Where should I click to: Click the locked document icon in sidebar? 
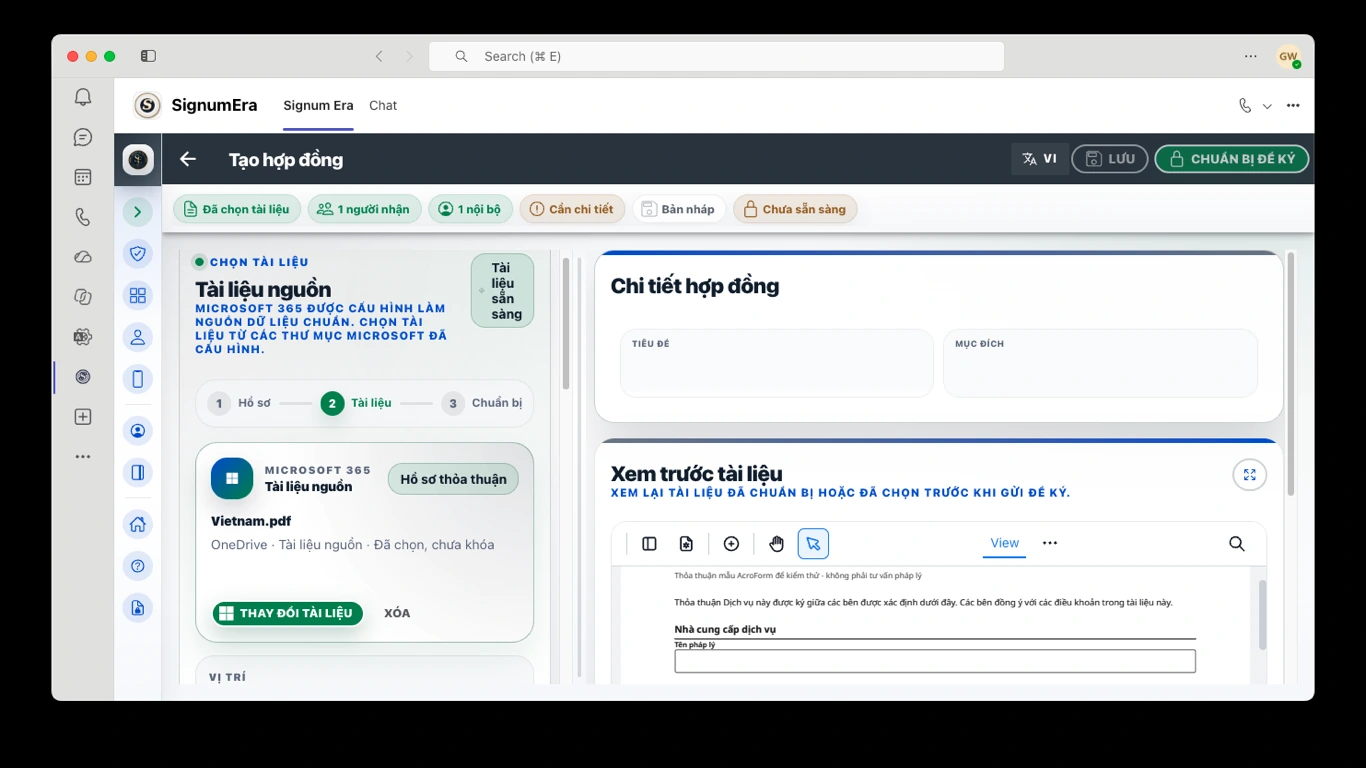(x=138, y=607)
